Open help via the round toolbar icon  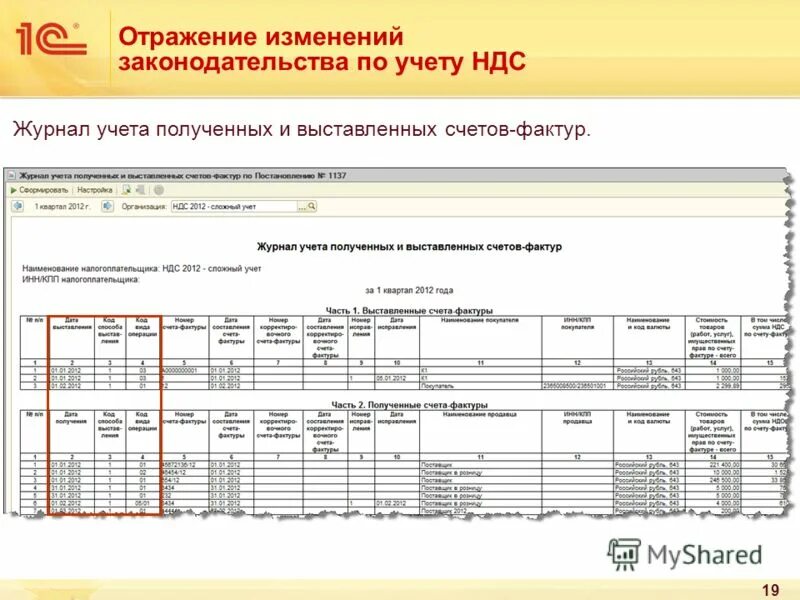[157, 188]
